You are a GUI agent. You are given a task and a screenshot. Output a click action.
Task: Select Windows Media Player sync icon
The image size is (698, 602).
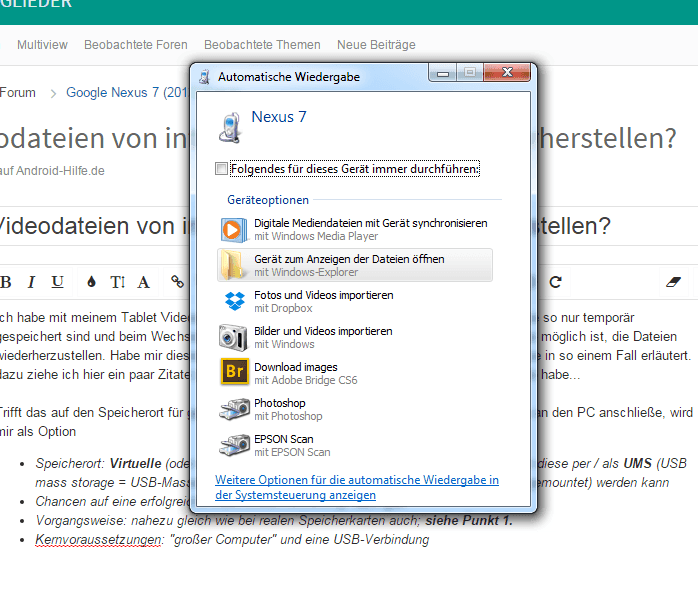(x=234, y=230)
